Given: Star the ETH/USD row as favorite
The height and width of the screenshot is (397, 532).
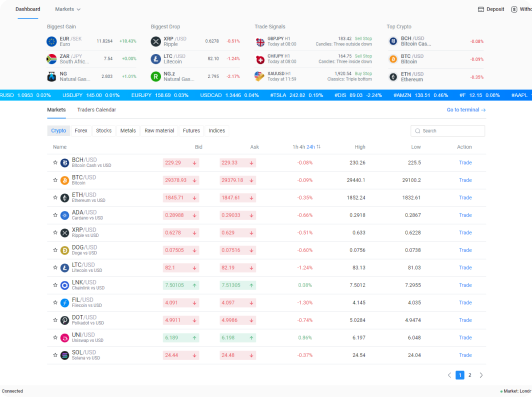Looking at the screenshot, I should click(55, 197).
